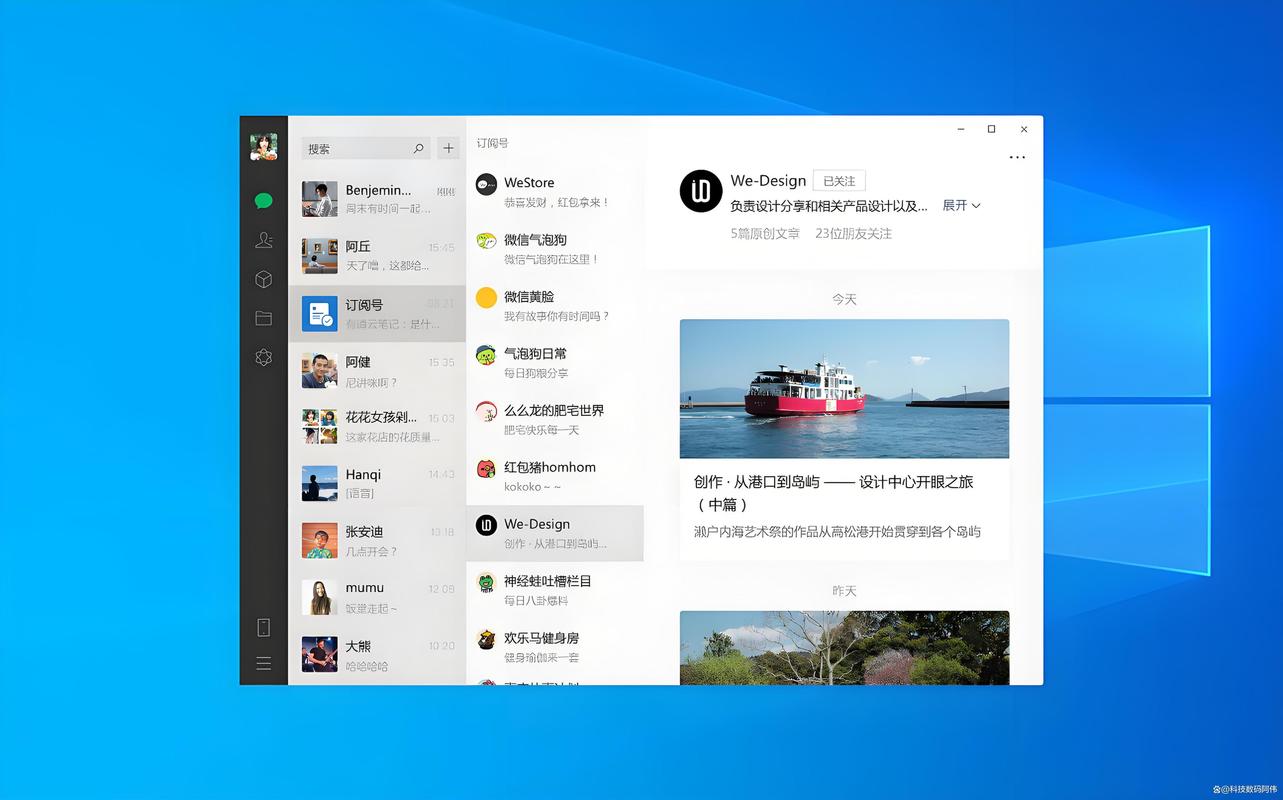Expand the 展开 account description
This screenshot has height=800, width=1283.
959,205
